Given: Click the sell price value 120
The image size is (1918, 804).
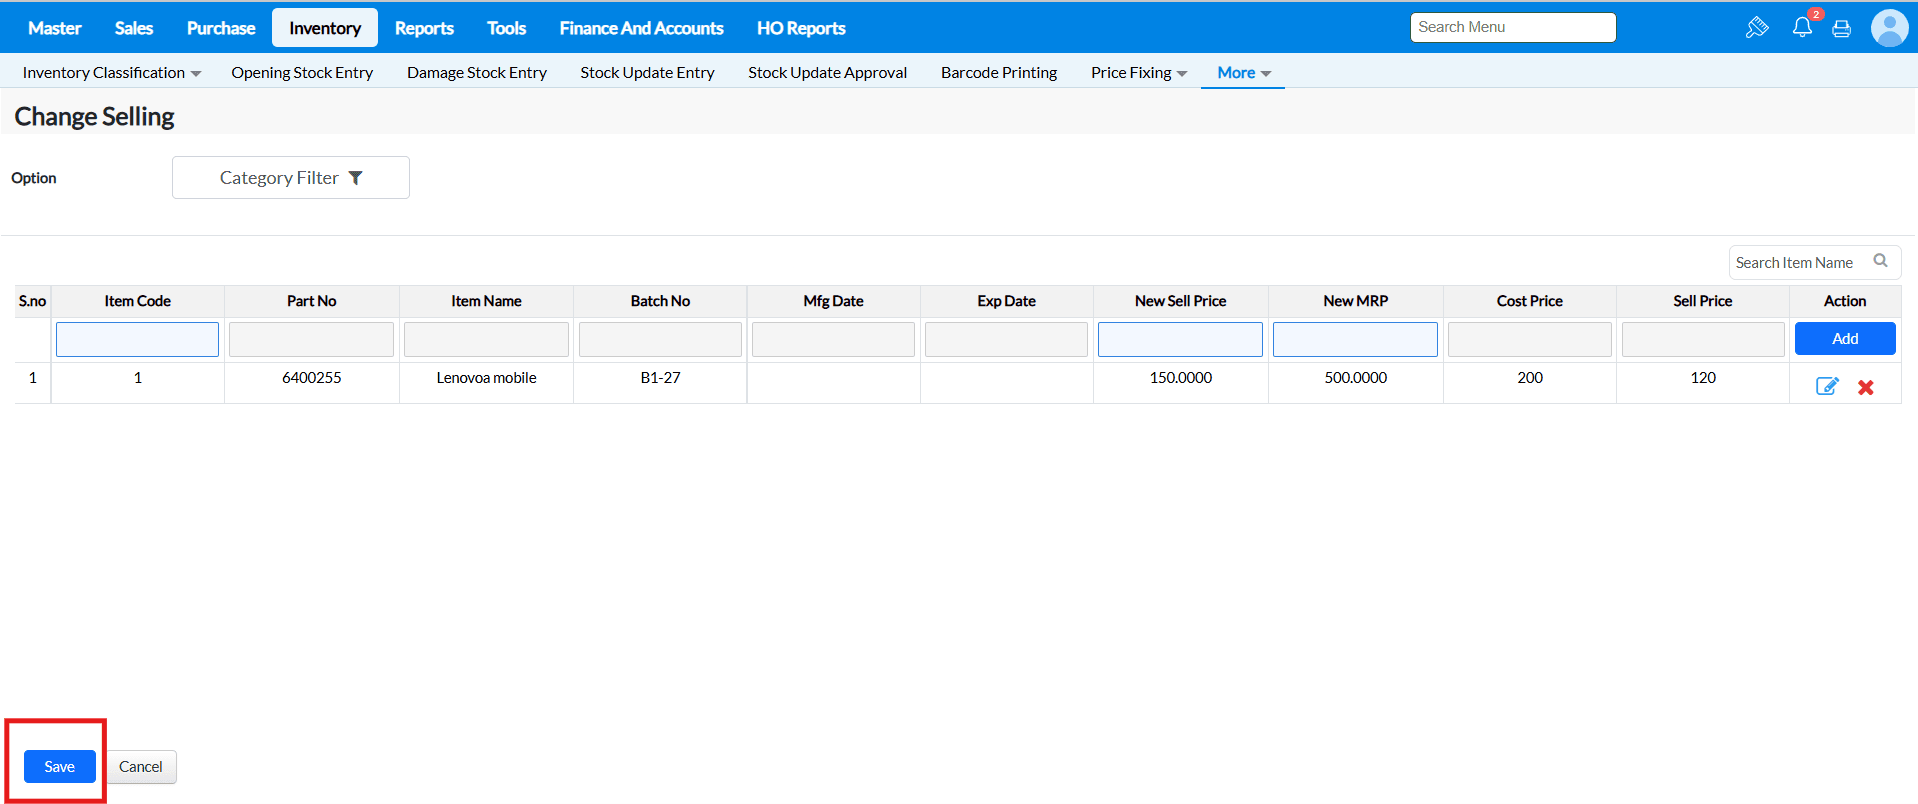Looking at the screenshot, I should click(1703, 378).
